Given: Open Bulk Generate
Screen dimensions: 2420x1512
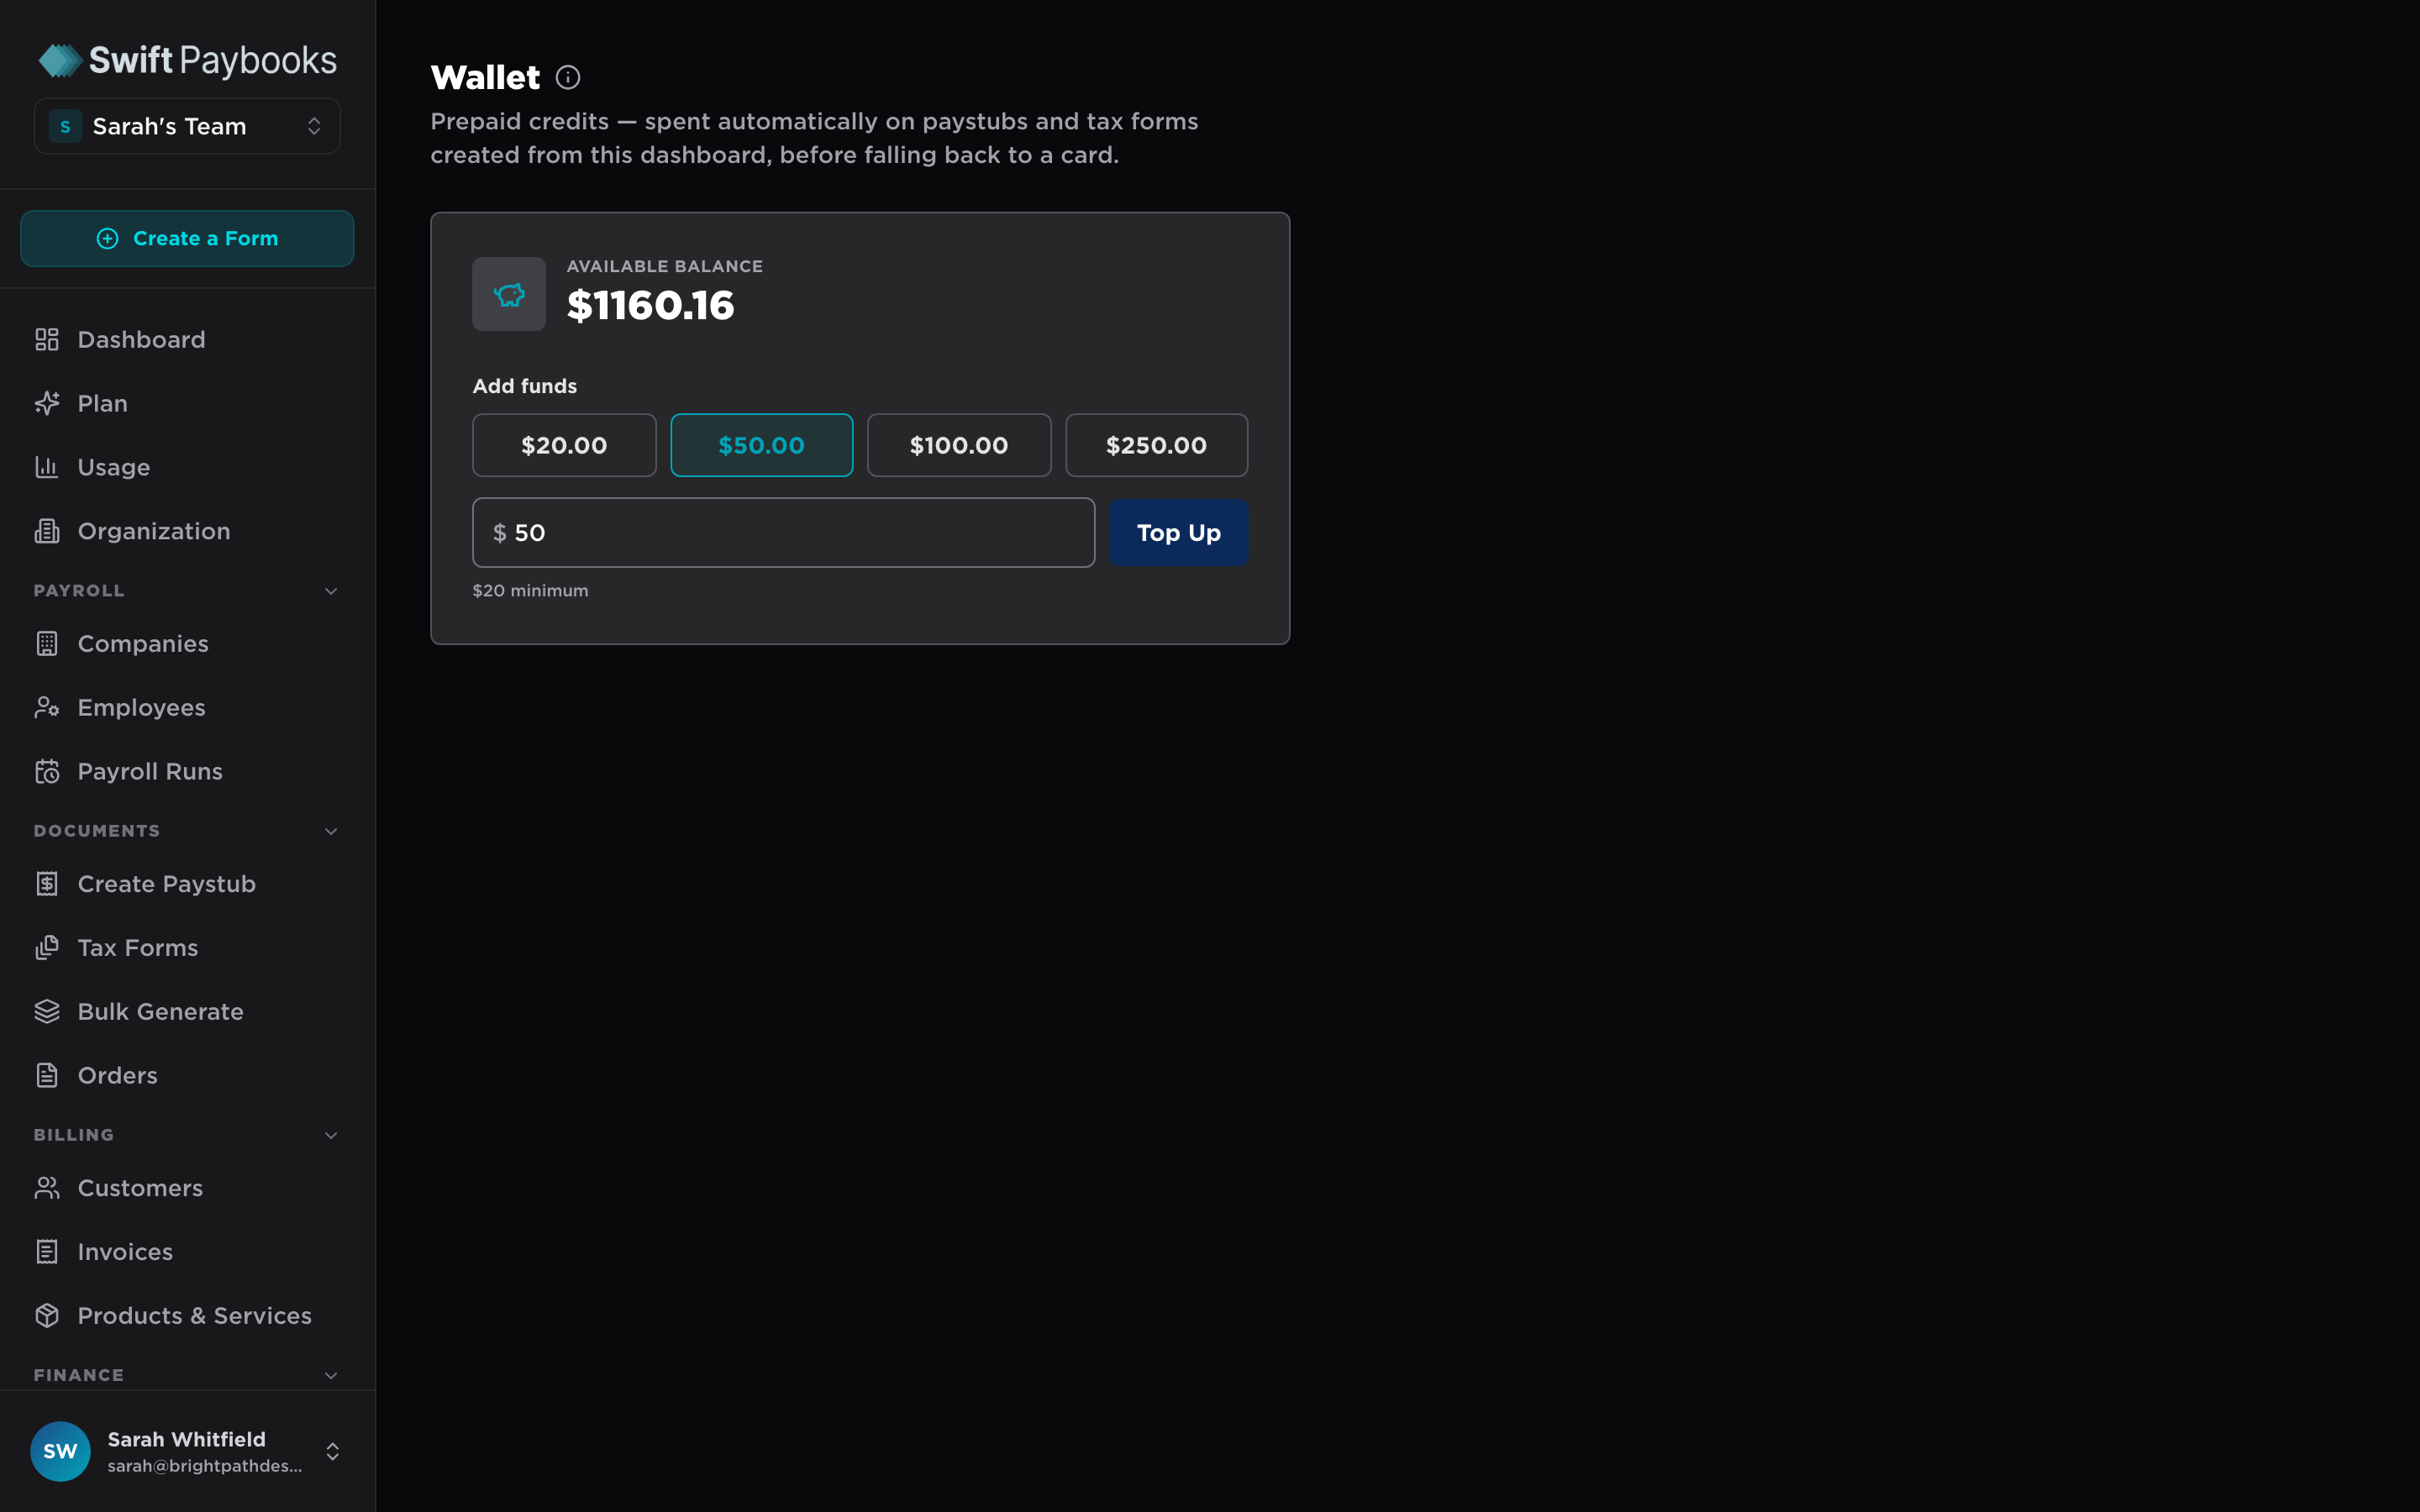Looking at the screenshot, I should point(187,1012).
